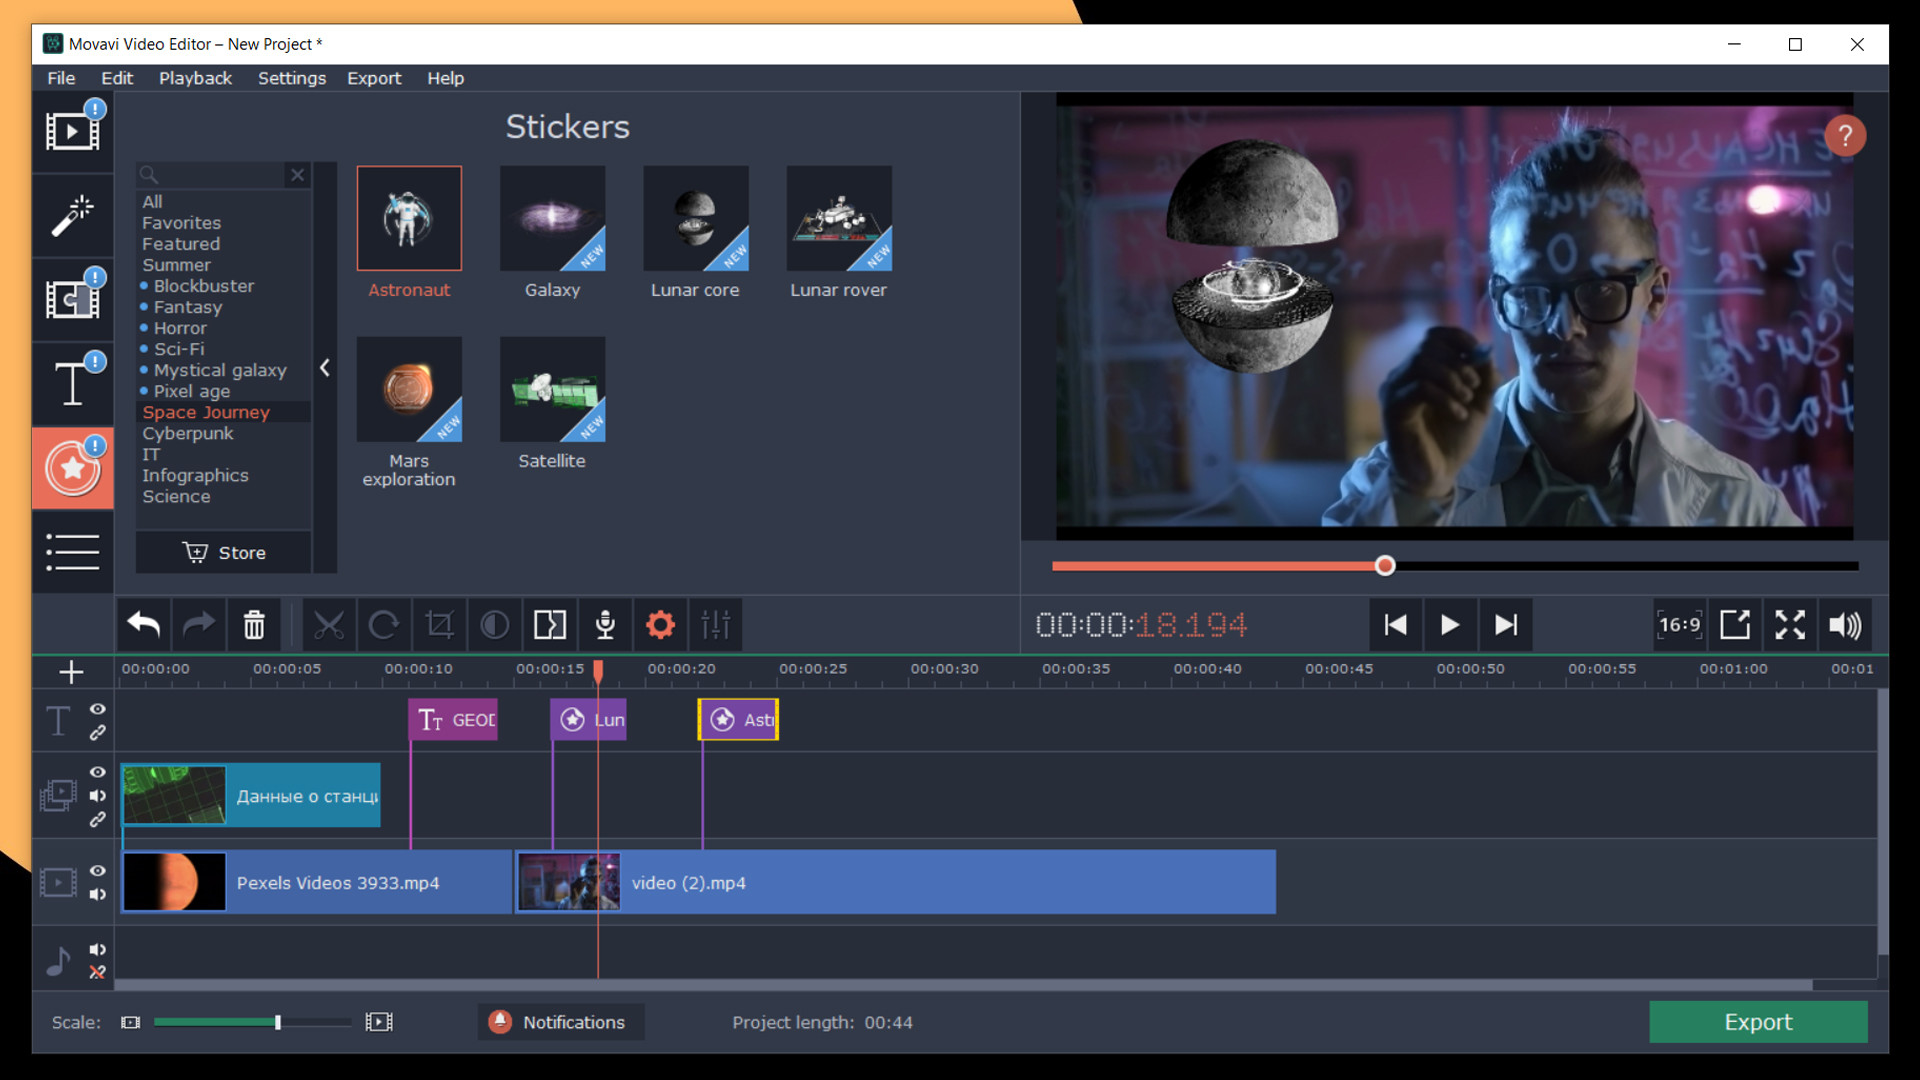The height and width of the screenshot is (1080, 1920).
Task: Select the Filters magic wand tool
Action: pos(72,215)
